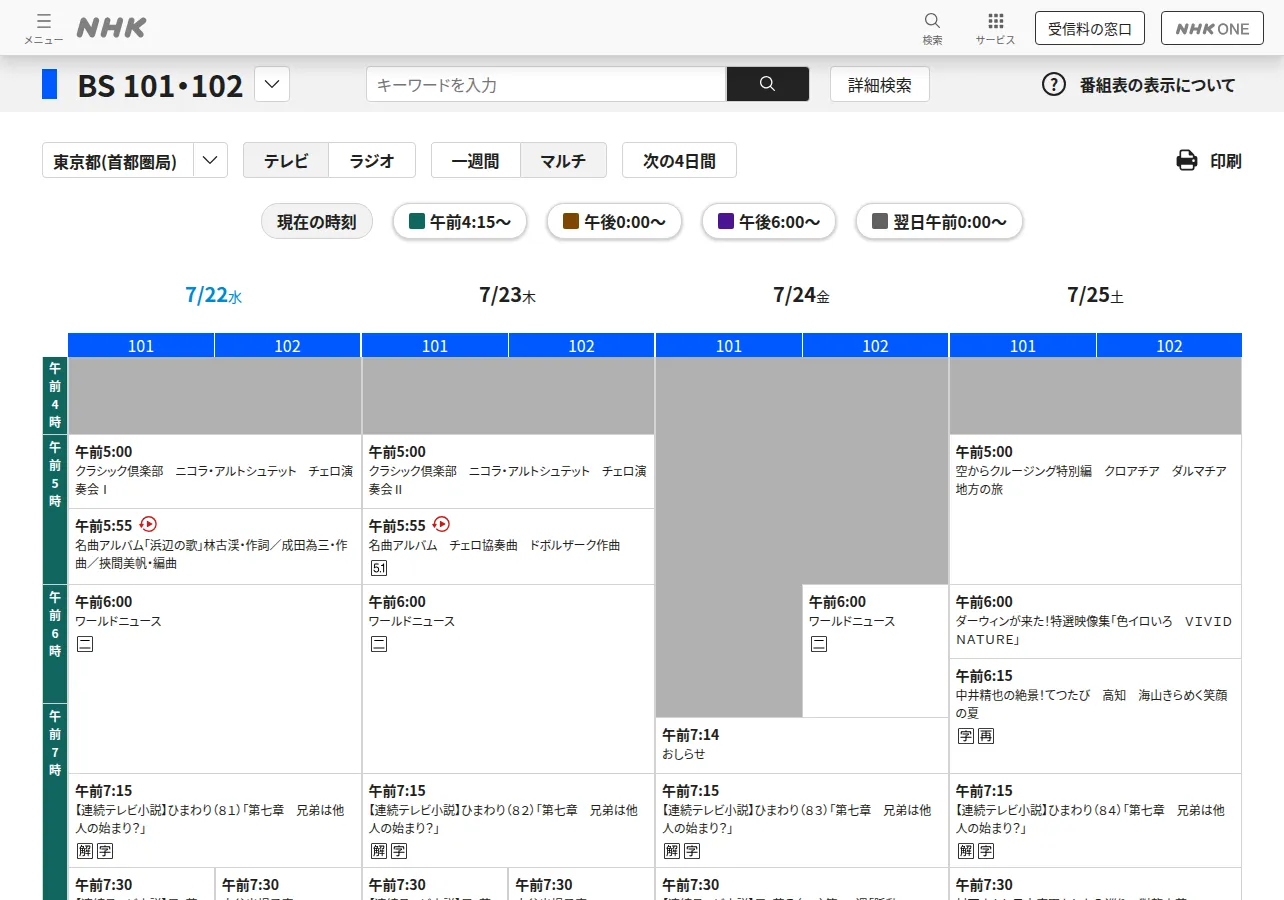1284x900 pixels.
Task: Click the question mark help icon
Action: [1054, 84]
